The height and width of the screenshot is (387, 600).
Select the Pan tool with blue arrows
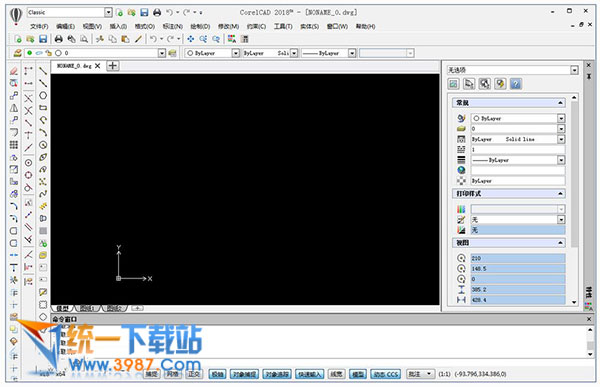coord(191,39)
